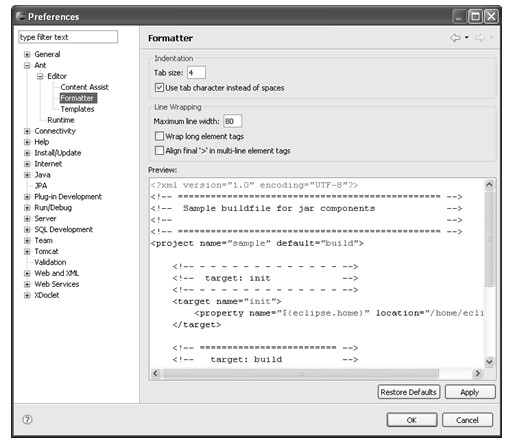Go forward using the forward arrow icon
Viewport: 513px width, 443px height.
[x=480, y=38]
